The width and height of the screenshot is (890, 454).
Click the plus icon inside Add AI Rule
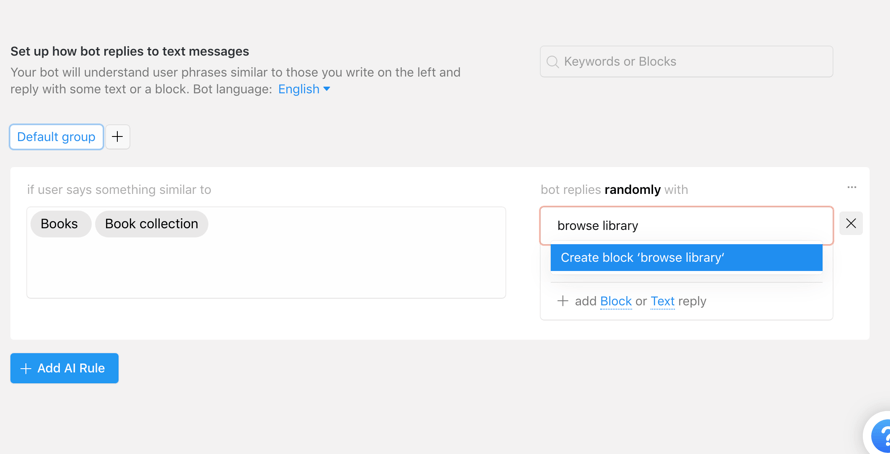tap(26, 369)
